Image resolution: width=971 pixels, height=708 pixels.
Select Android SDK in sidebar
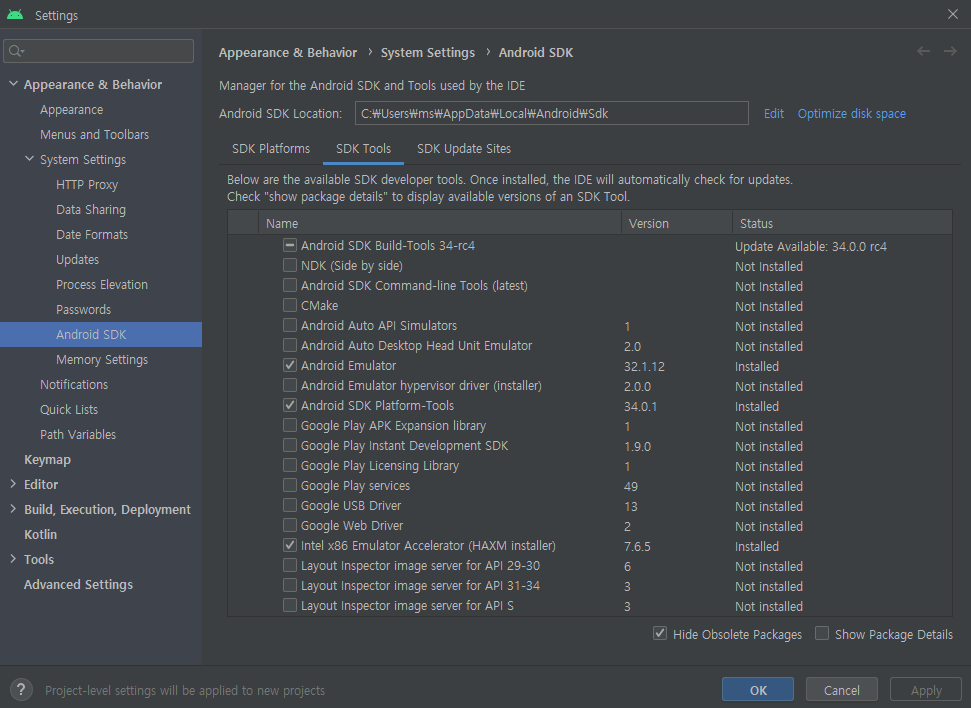pos(101,334)
